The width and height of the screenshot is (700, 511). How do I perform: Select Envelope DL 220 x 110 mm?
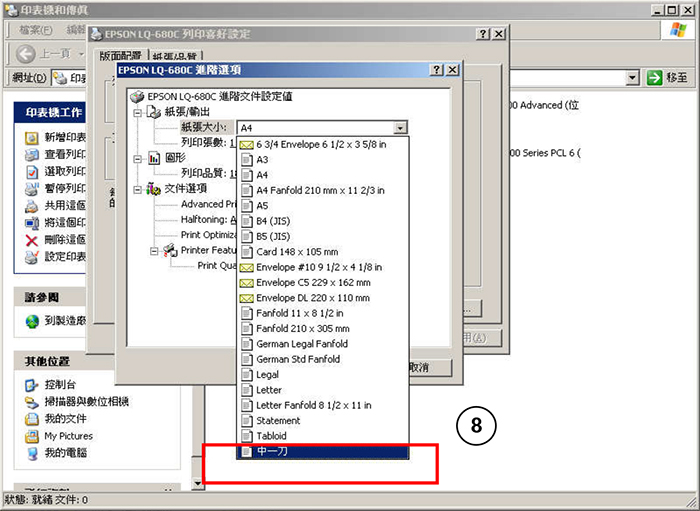[322, 298]
